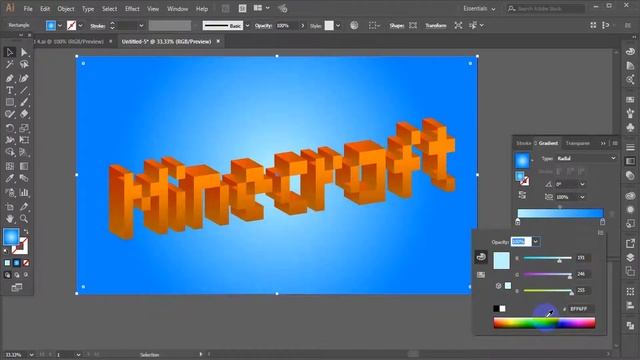Pick the Eyedropper tool

click(10, 178)
